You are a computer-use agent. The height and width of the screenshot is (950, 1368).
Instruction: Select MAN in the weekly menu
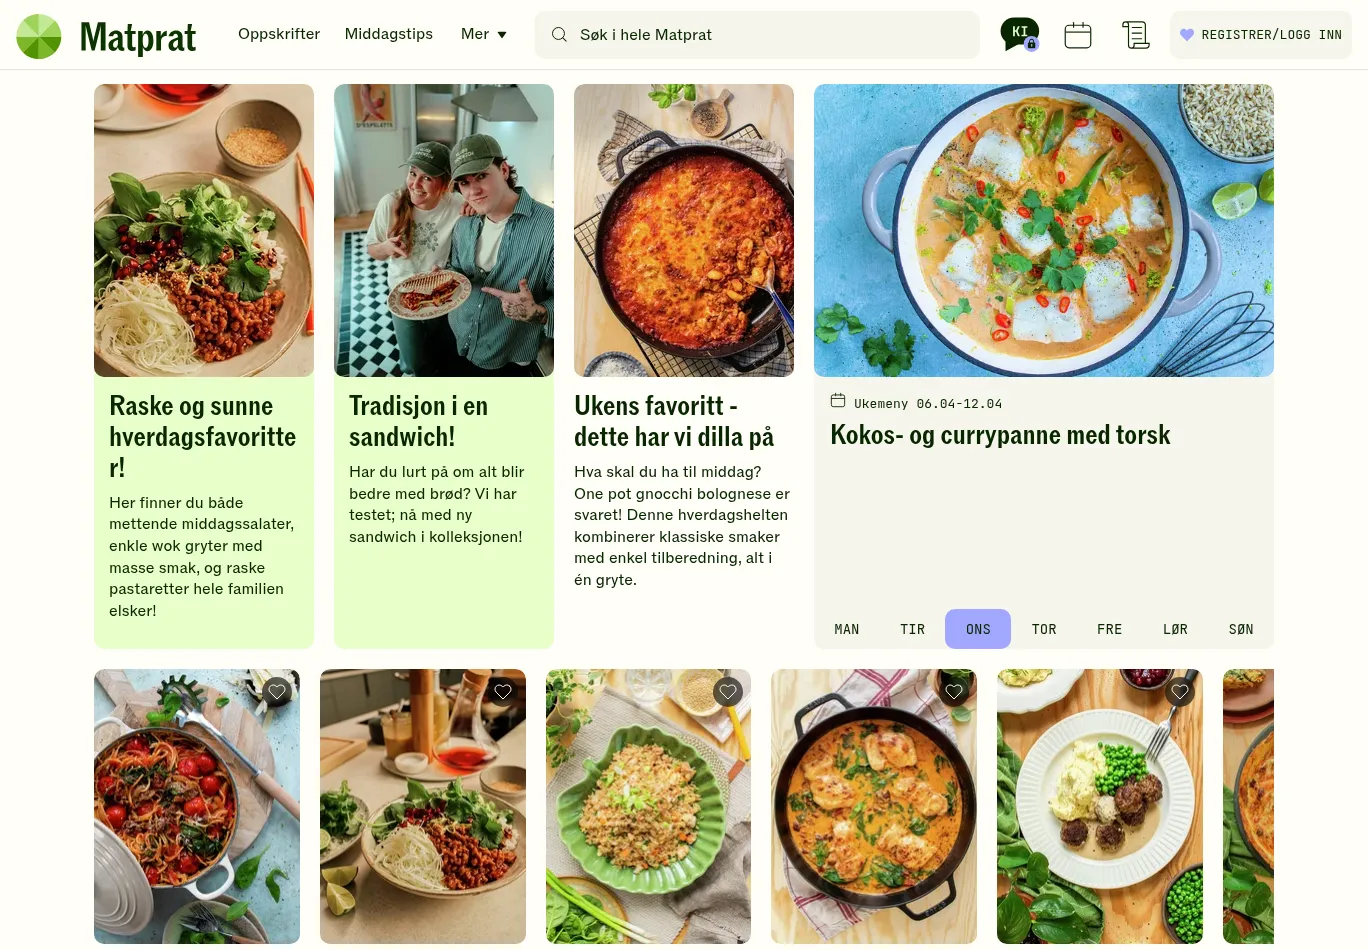pyautogui.click(x=847, y=629)
